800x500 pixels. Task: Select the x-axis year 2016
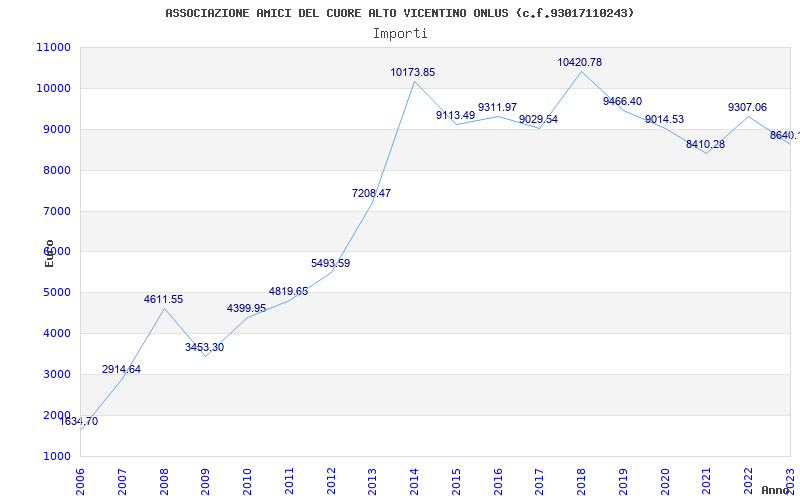pos(498,482)
